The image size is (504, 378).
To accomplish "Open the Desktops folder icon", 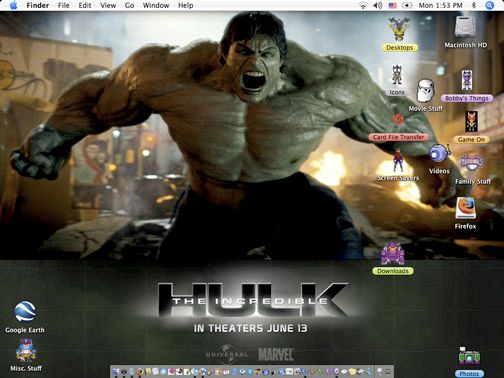I will [399, 29].
